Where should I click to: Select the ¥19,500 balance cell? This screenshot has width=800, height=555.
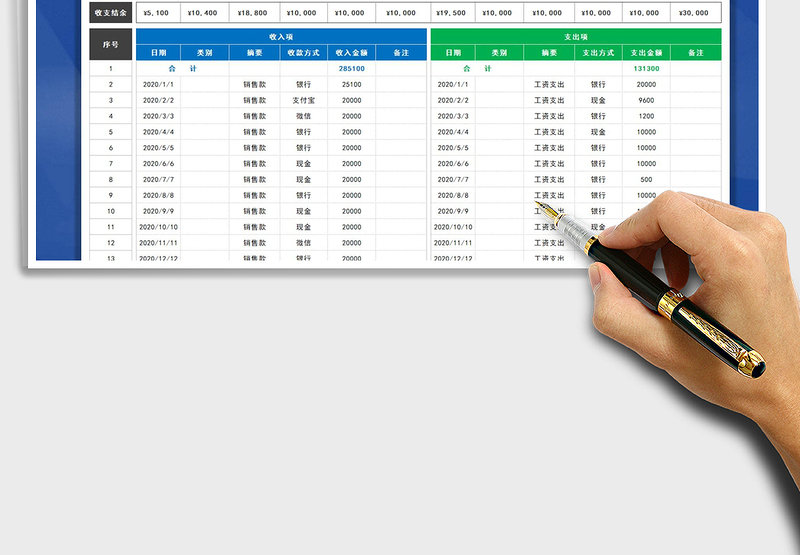450,13
